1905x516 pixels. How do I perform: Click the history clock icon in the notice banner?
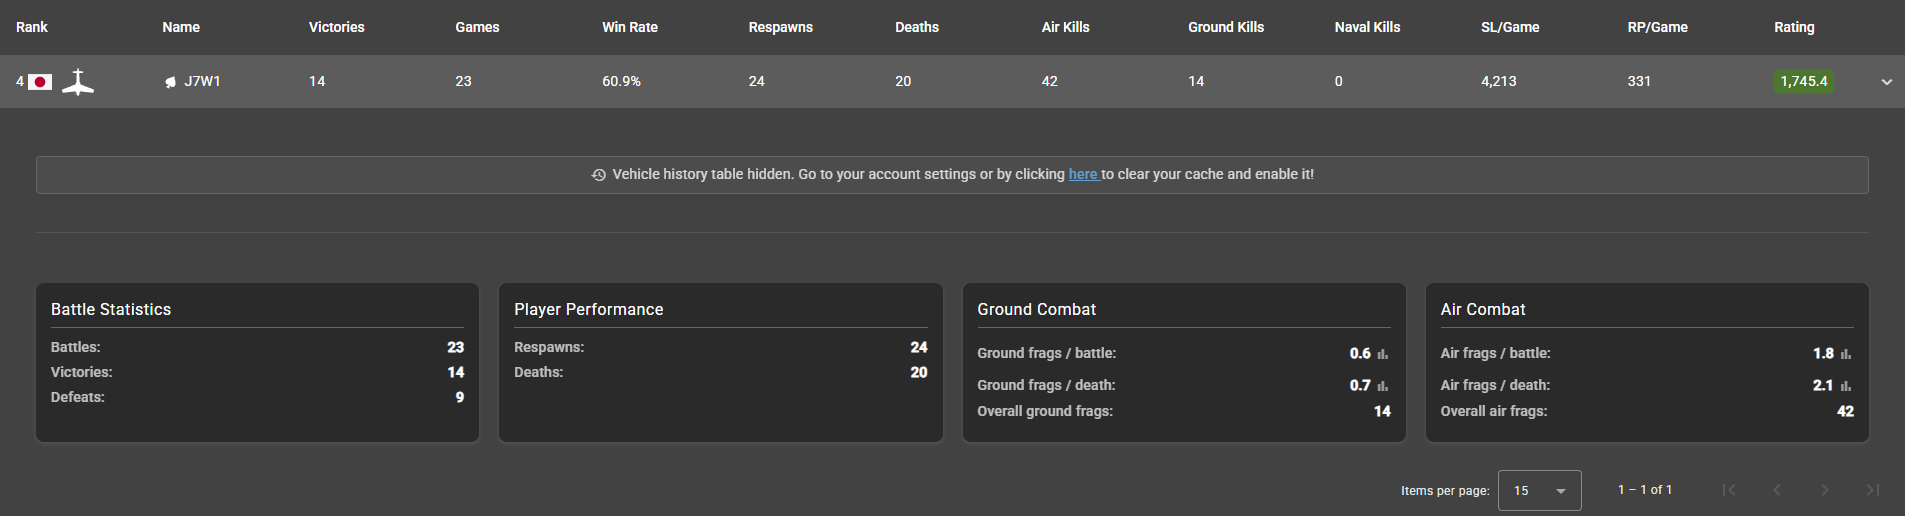pos(598,175)
